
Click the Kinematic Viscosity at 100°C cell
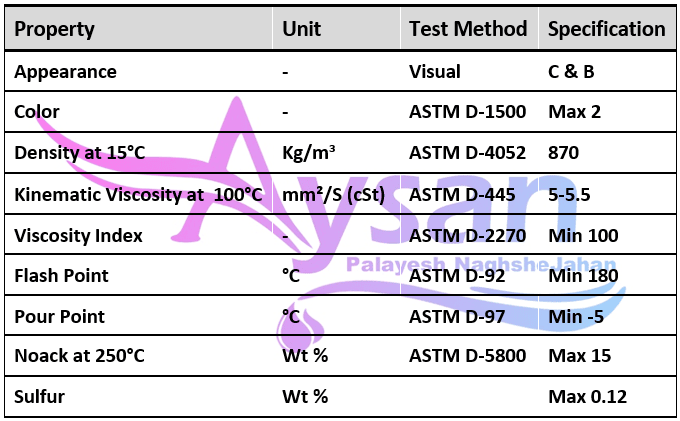point(138,194)
